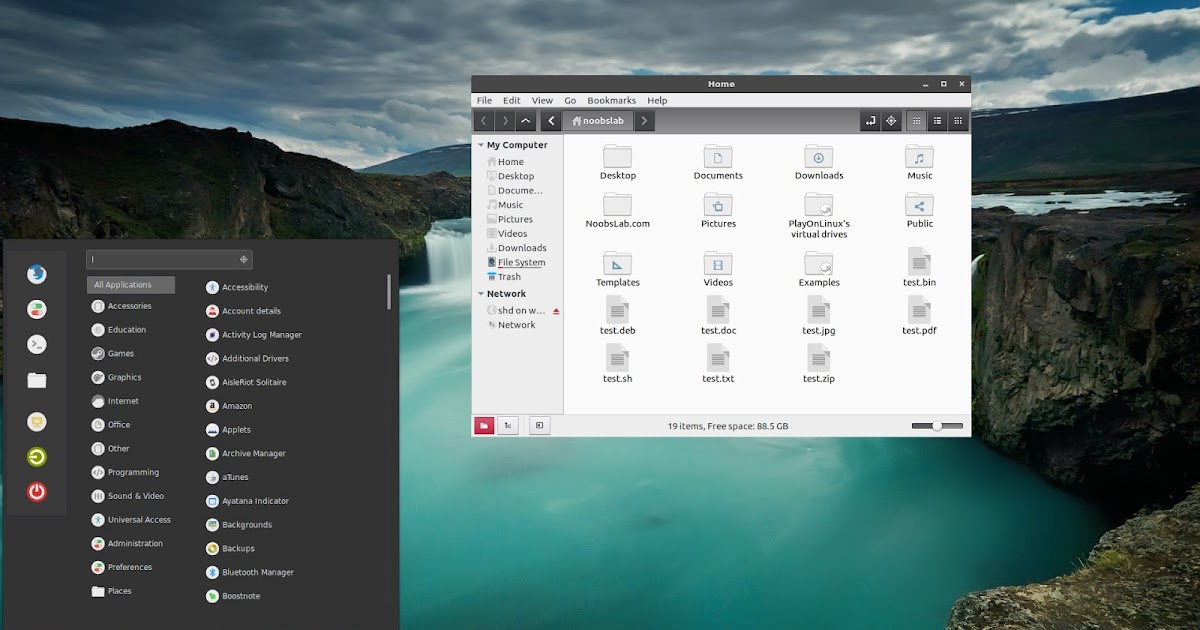Switch to list view in toolbar
This screenshot has width=1200, height=630.
click(x=937, y=120)
